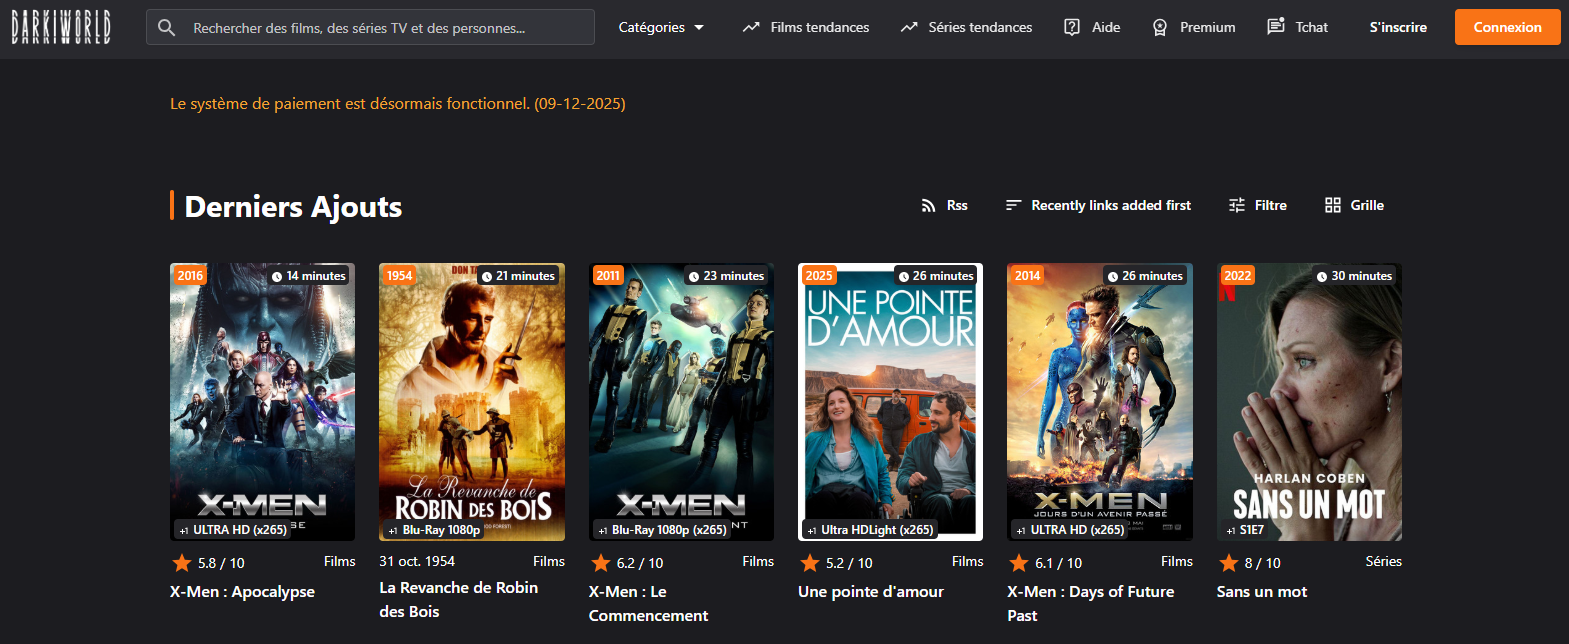Click the '31 oct. 1954' date text
Image resolution: width=1569 pixels, height=644 pixels.
[x=417, y=562]
